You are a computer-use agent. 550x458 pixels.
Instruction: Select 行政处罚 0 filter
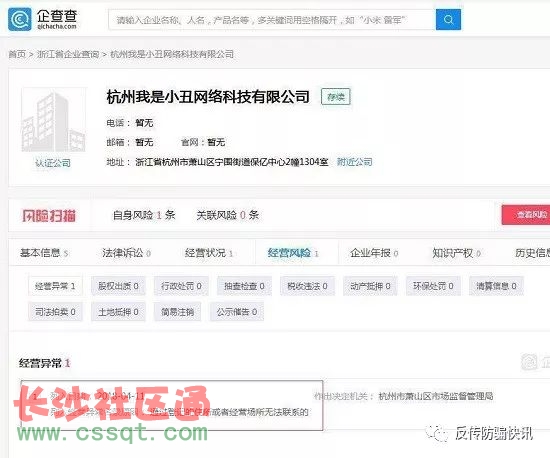[x=181, y=286]
